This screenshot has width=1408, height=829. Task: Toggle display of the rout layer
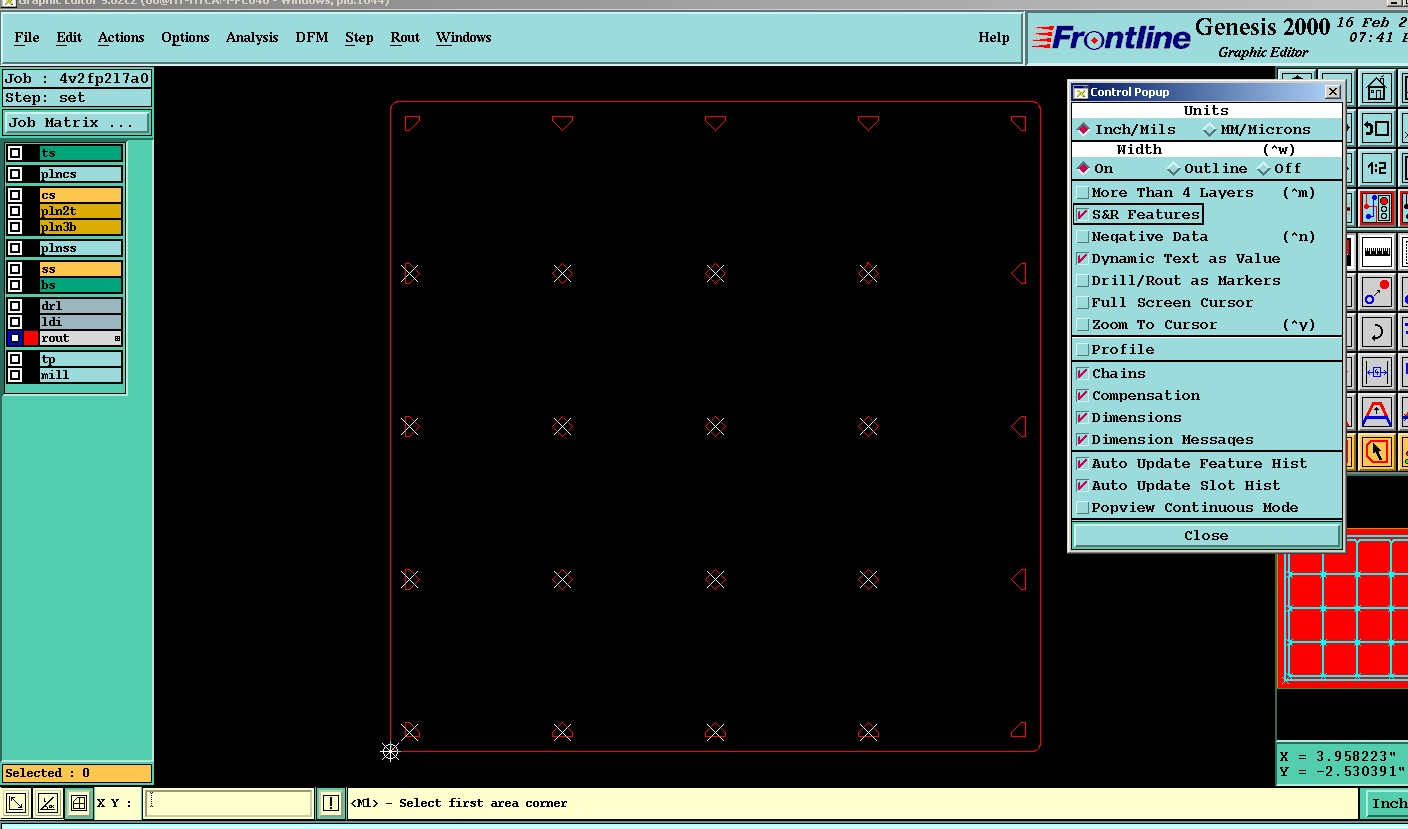point(15,338)
